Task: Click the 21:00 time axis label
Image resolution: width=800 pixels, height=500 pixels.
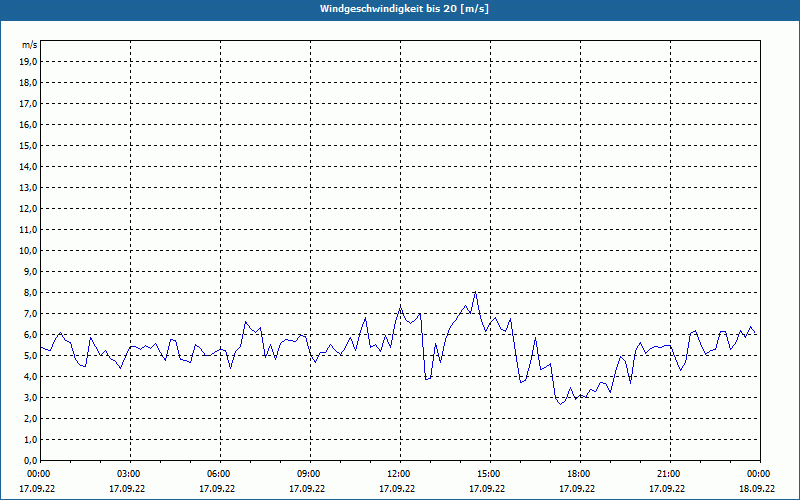Action: [x=669, y=474]
